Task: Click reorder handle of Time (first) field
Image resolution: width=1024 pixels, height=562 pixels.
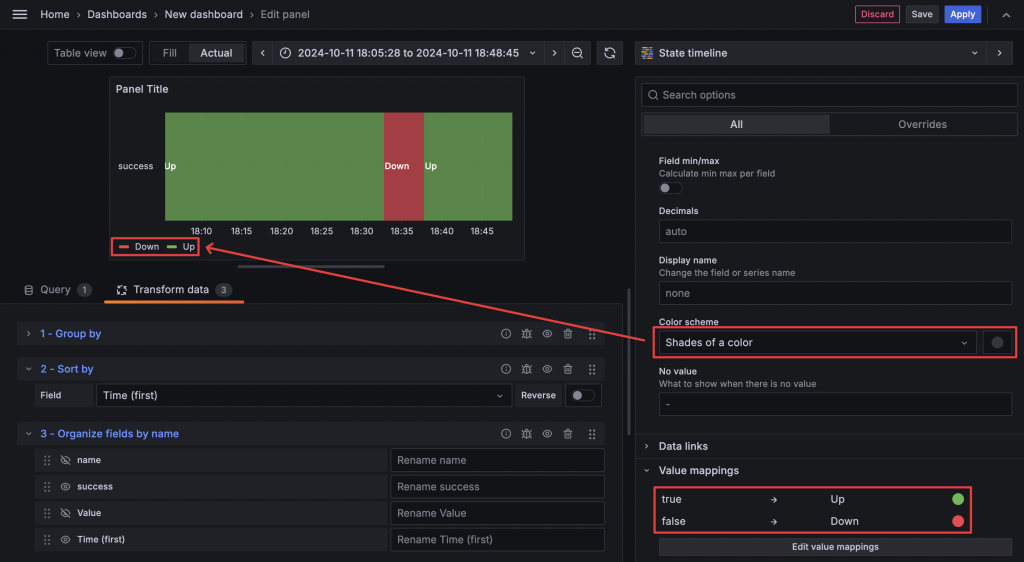Action: click(x=47, y=540)
